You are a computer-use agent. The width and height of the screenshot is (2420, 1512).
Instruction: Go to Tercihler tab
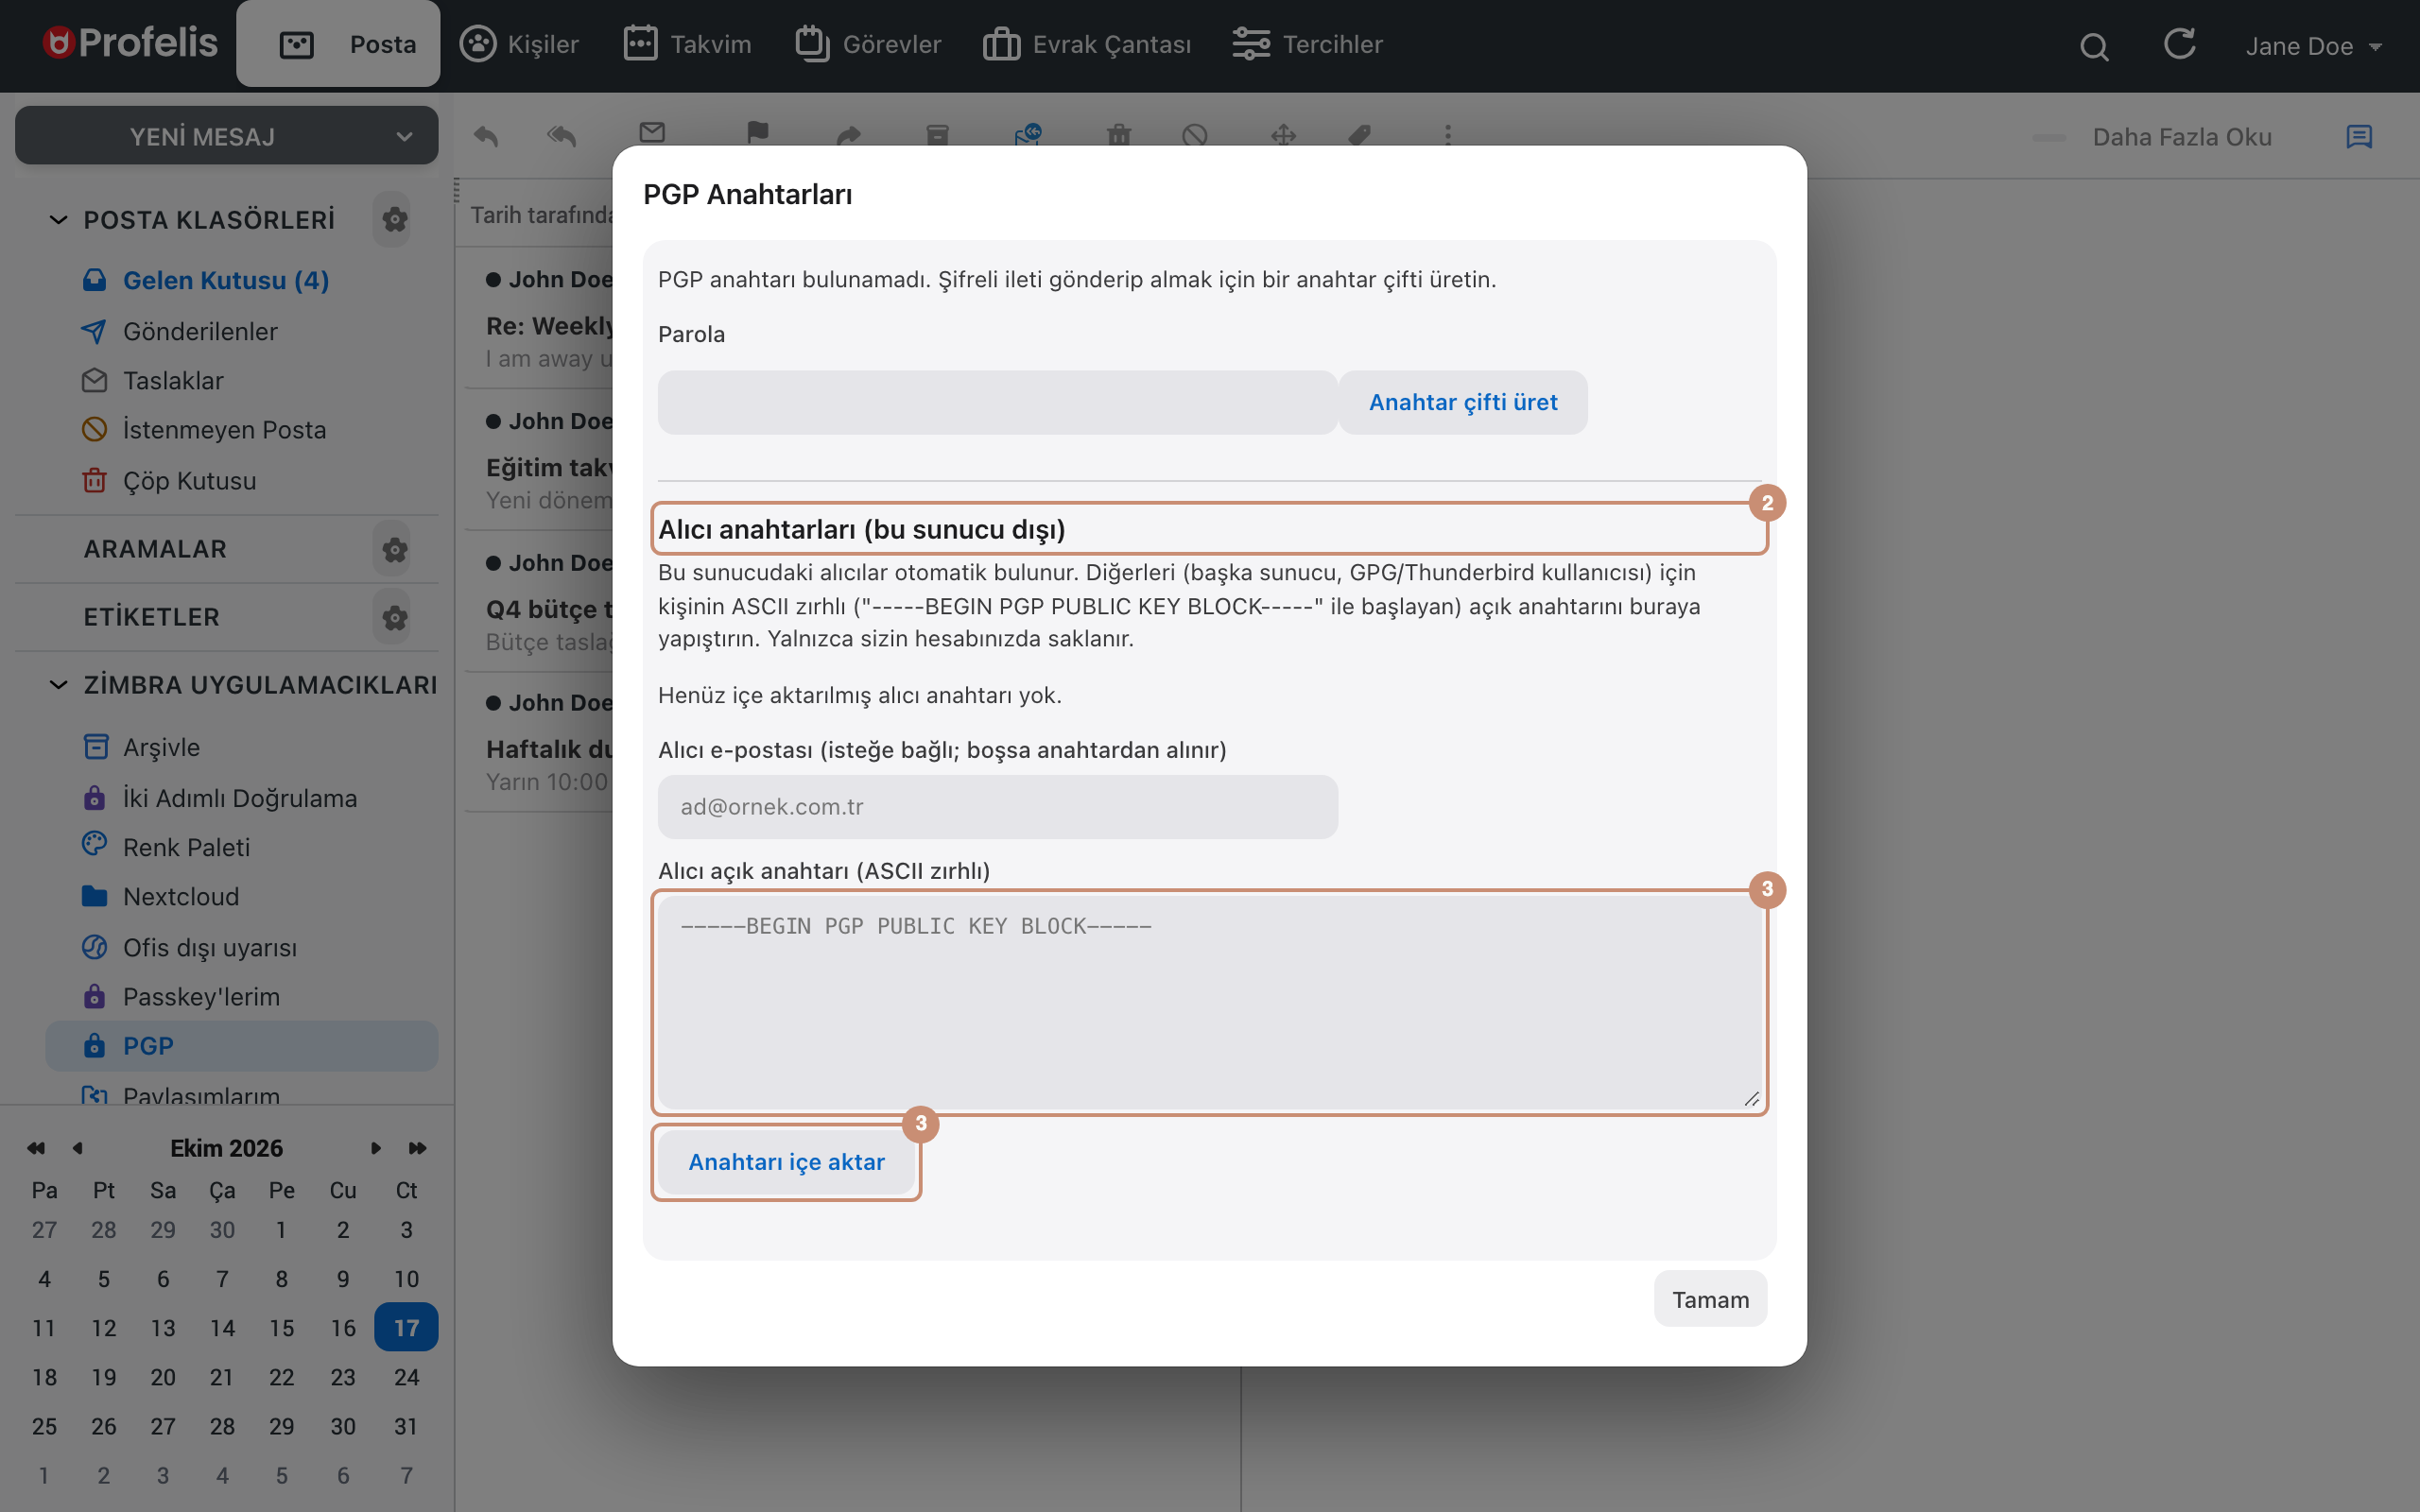pyautogui.click(x=1307, y=44)
